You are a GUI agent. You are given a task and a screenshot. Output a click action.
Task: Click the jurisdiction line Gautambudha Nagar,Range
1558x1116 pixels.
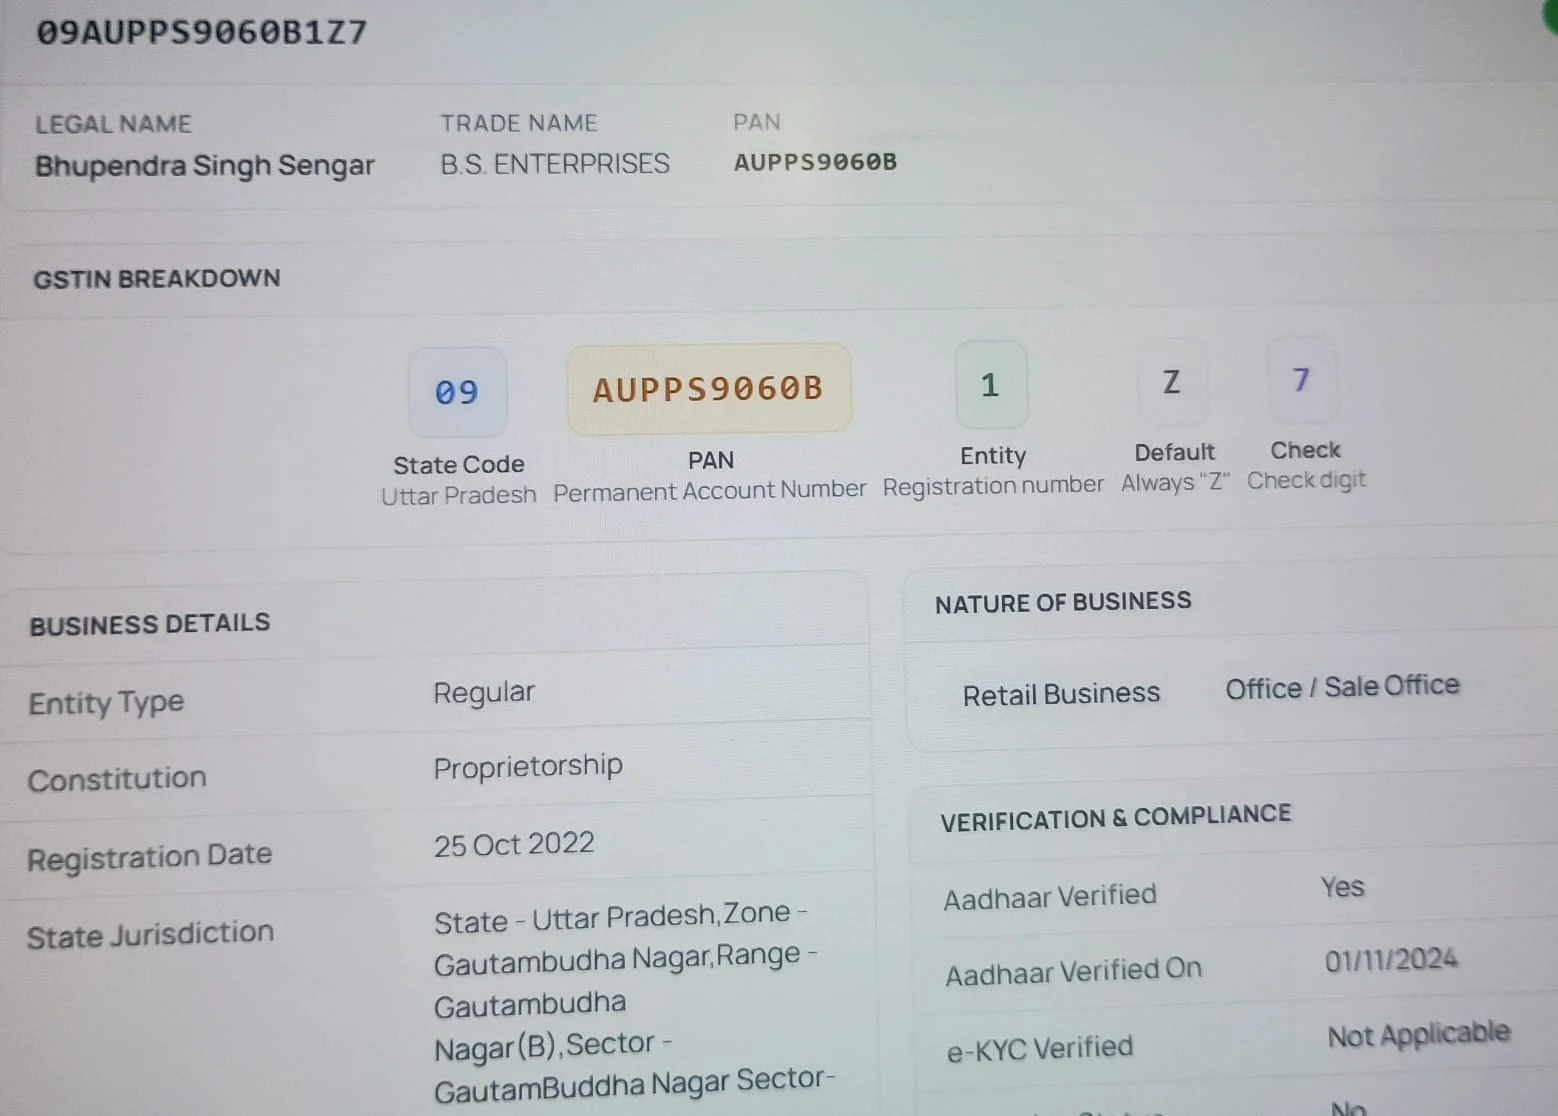626,958
